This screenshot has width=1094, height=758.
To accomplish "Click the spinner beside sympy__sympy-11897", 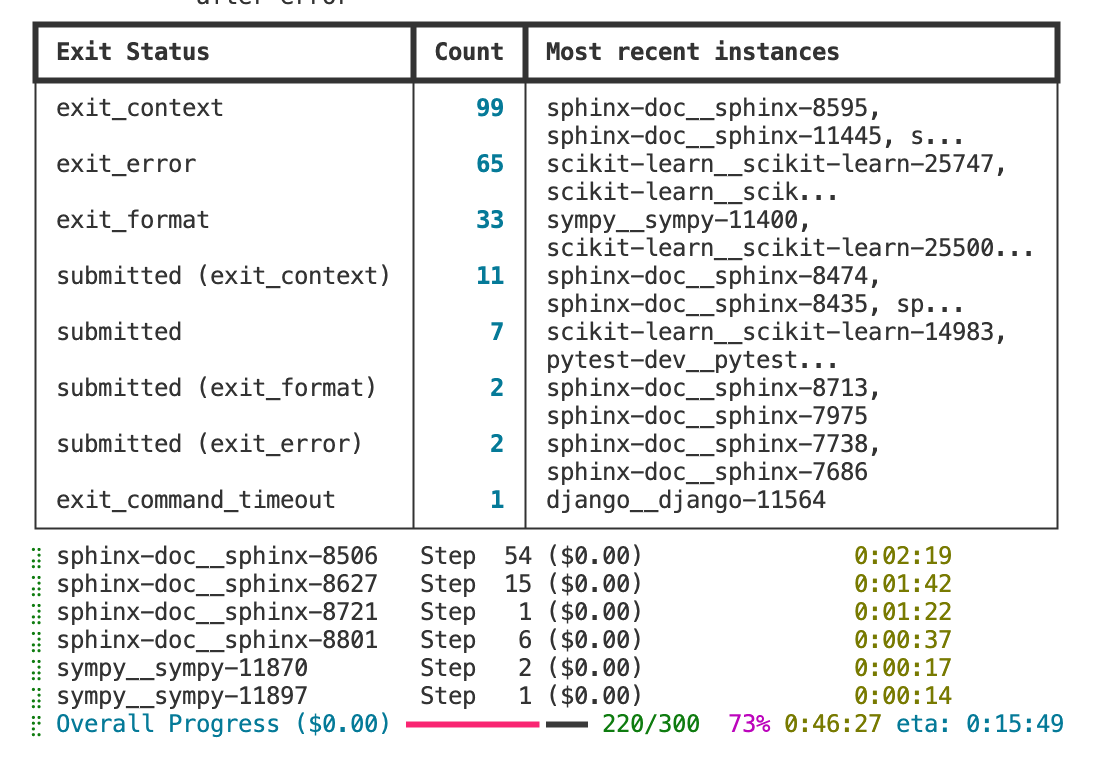I will (x=37, y=696).
